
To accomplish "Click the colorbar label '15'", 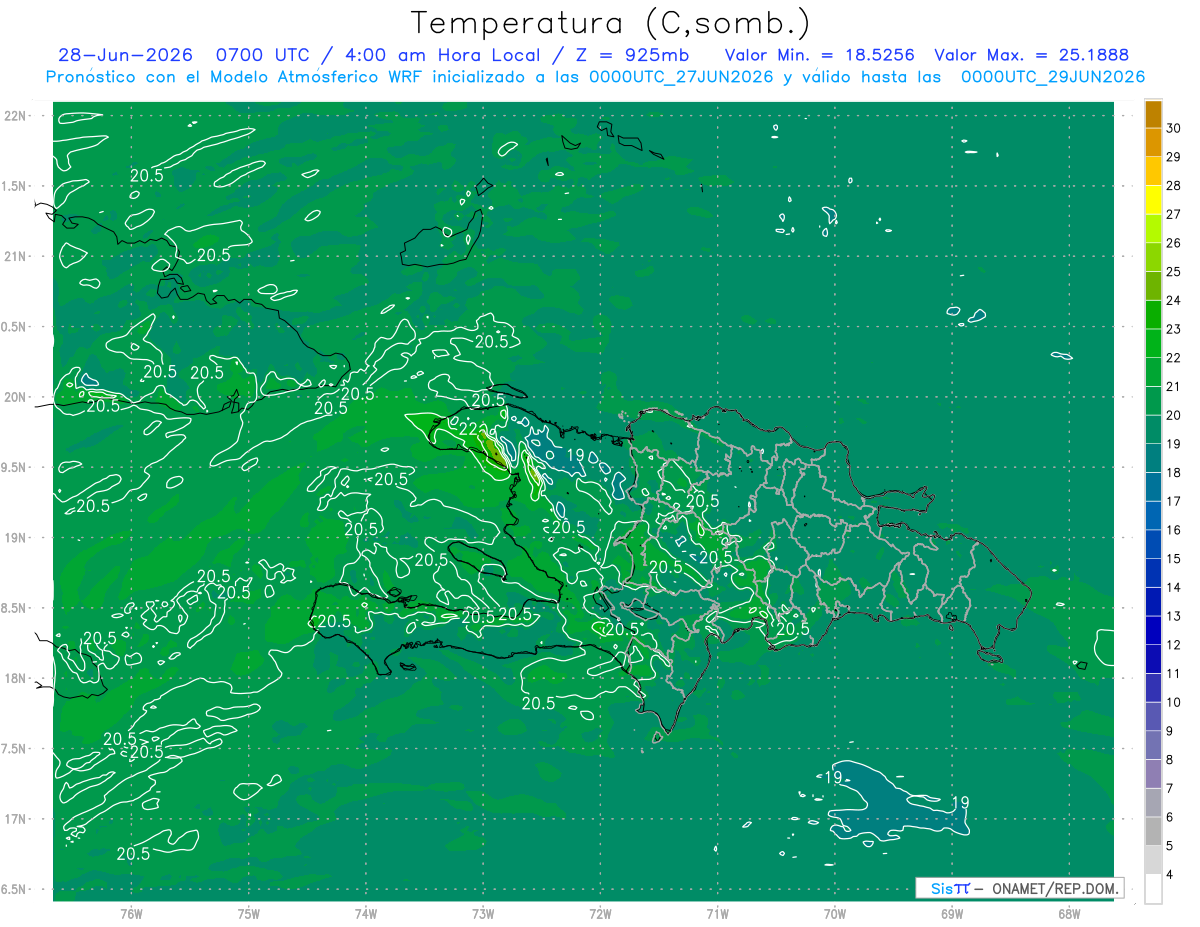I will (1174, 558).
